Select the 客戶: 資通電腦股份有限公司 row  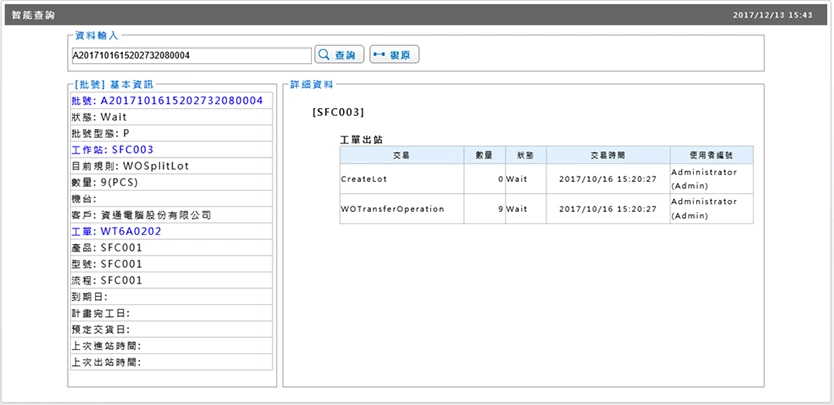(x=171, y=215)
